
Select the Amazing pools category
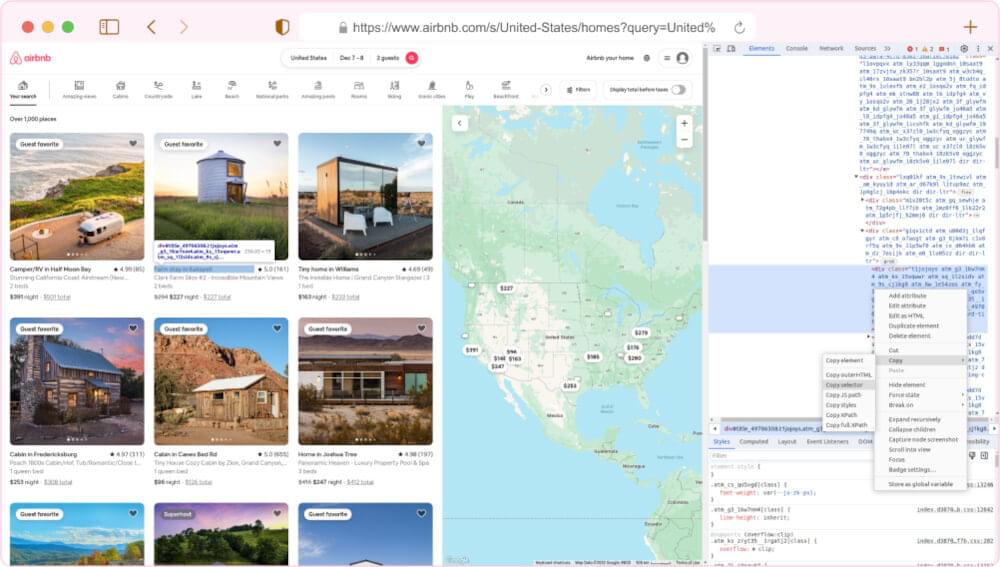pos(318,90)
